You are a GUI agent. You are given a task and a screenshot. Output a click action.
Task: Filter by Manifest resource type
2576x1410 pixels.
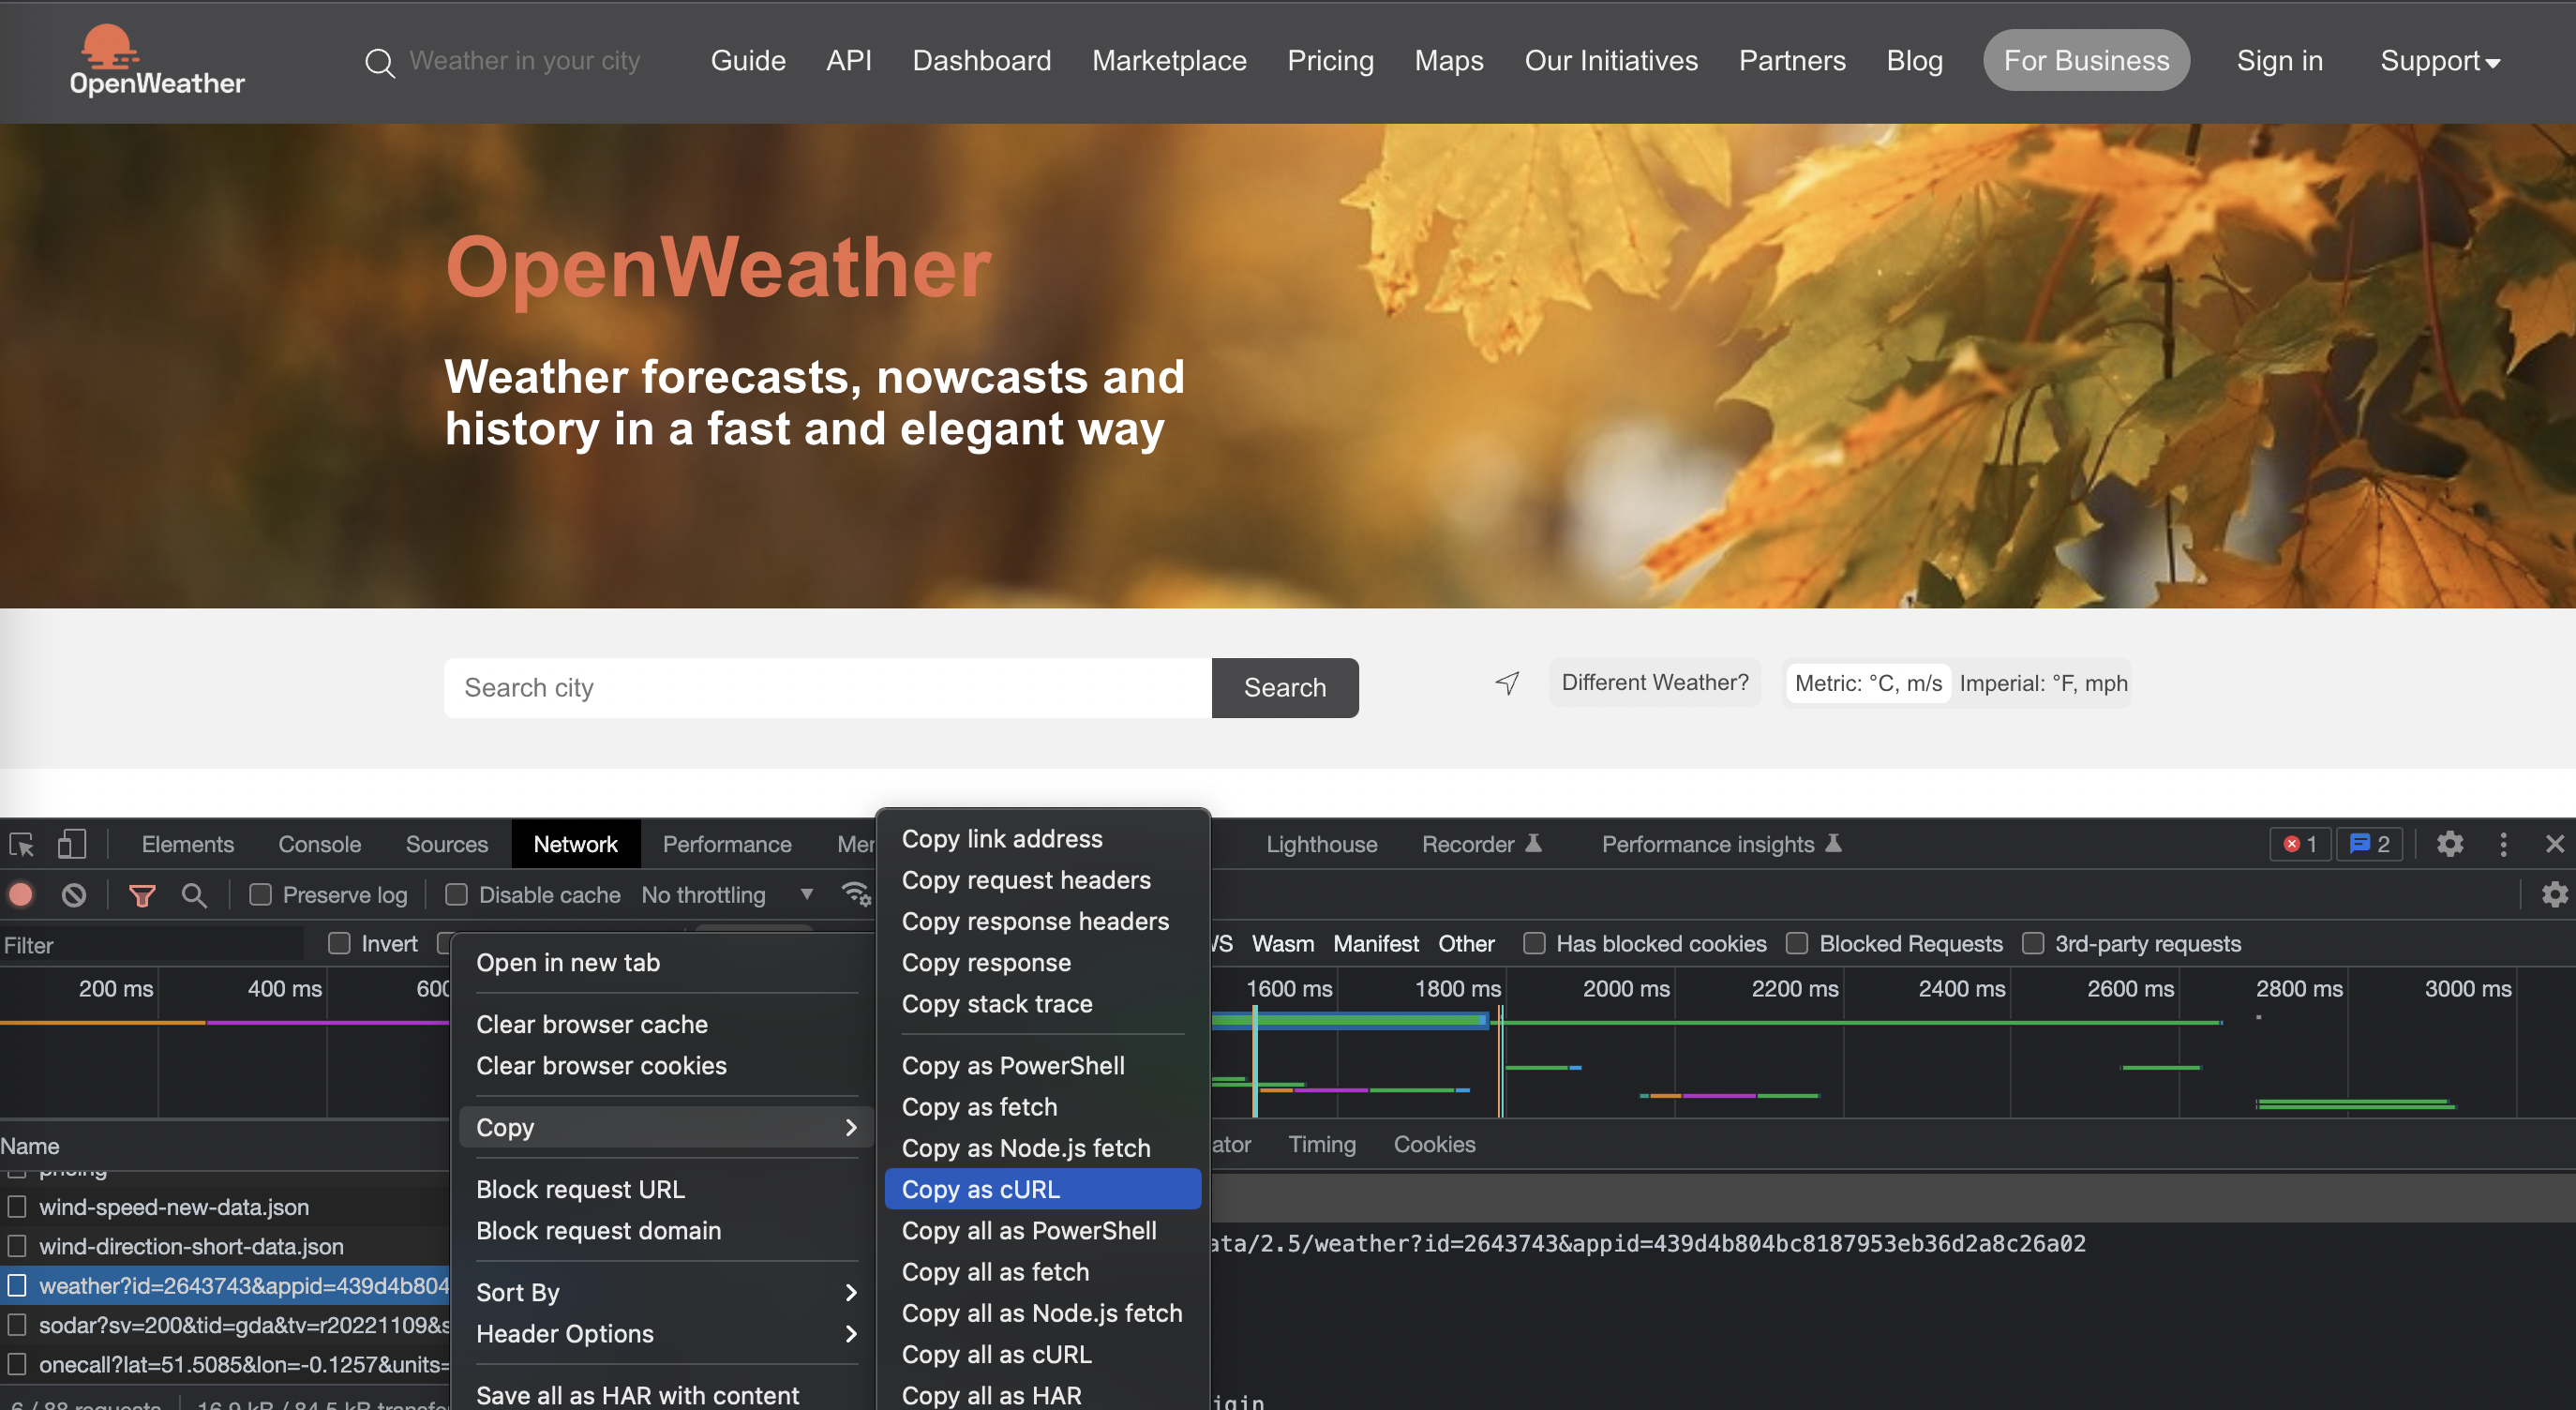click(1376, 944)
